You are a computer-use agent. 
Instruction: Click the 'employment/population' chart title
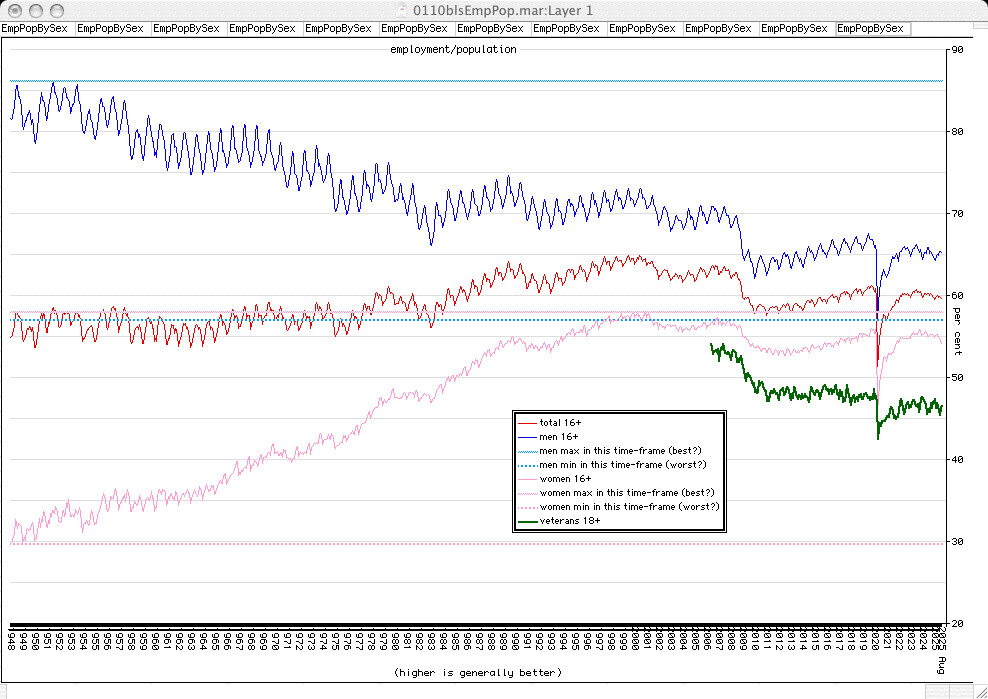[453, 49]
